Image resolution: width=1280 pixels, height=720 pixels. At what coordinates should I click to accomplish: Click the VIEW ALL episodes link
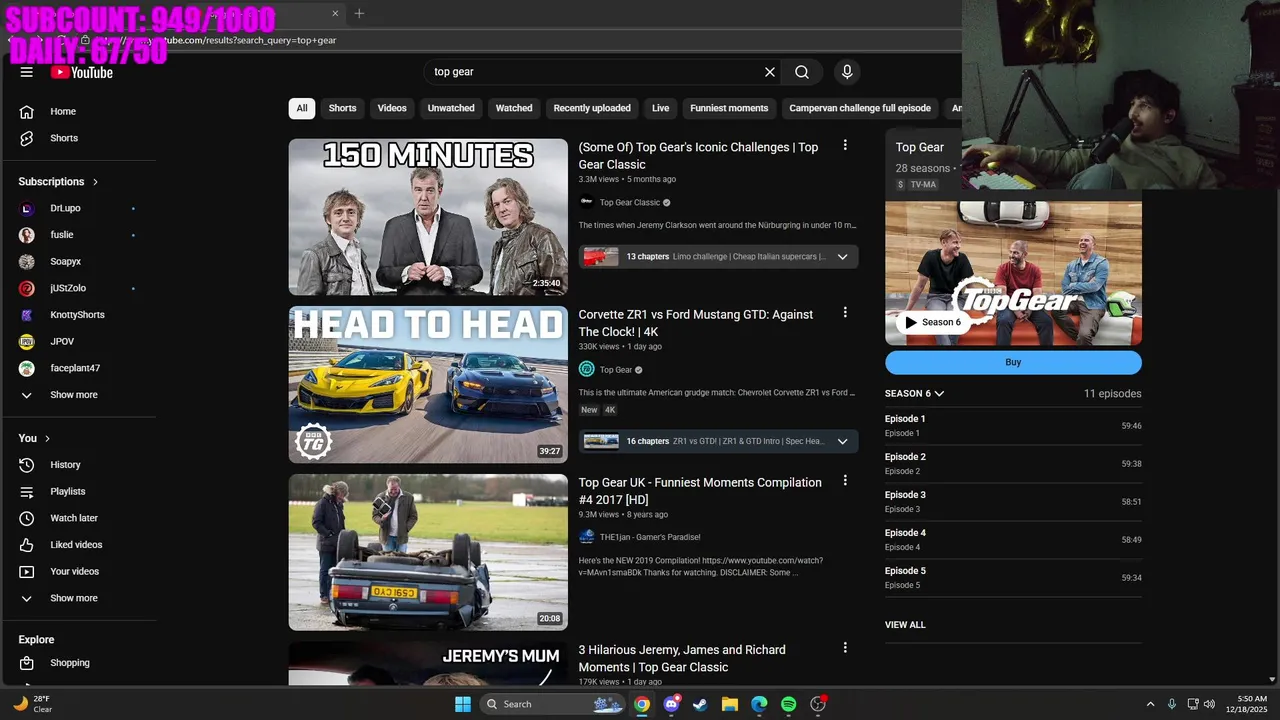pyautogui.click(x=905, y=625)
